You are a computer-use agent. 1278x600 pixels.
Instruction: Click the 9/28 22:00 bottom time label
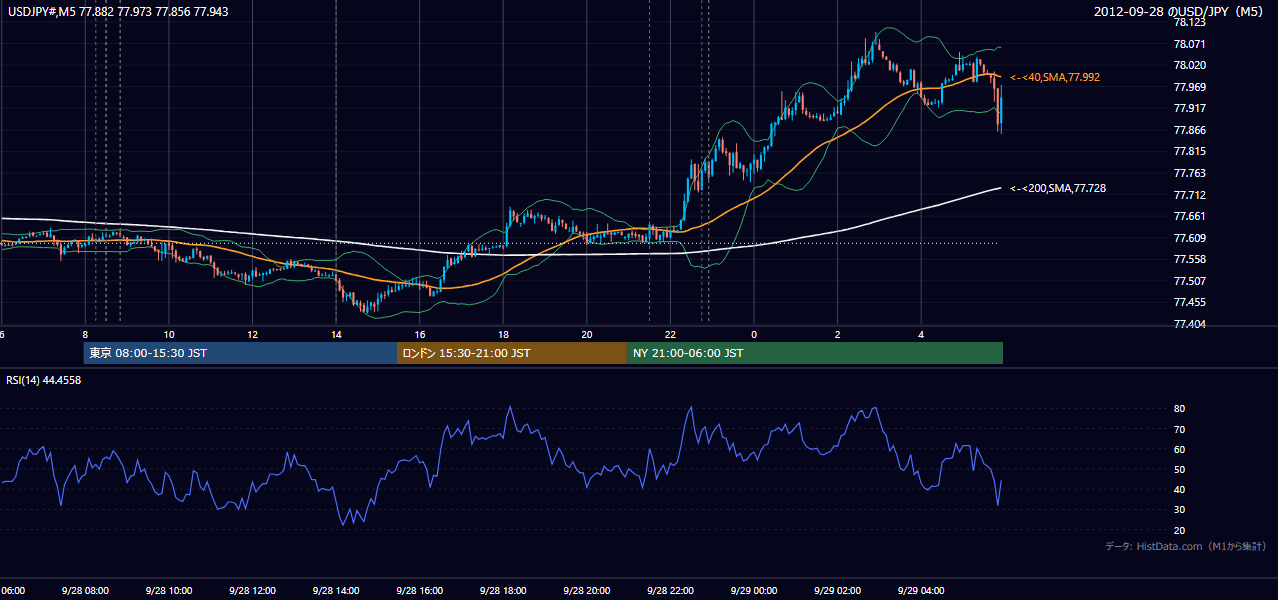[x=670, y=590]
